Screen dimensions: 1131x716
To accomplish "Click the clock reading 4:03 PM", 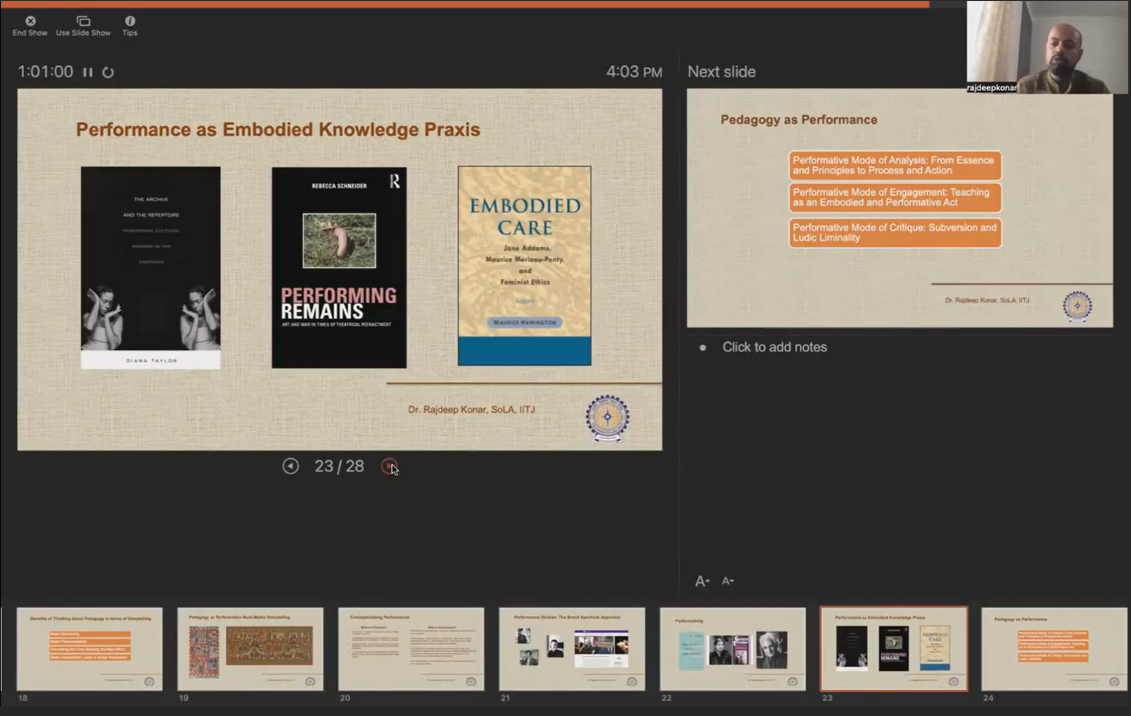I will [x=634, y=71].
